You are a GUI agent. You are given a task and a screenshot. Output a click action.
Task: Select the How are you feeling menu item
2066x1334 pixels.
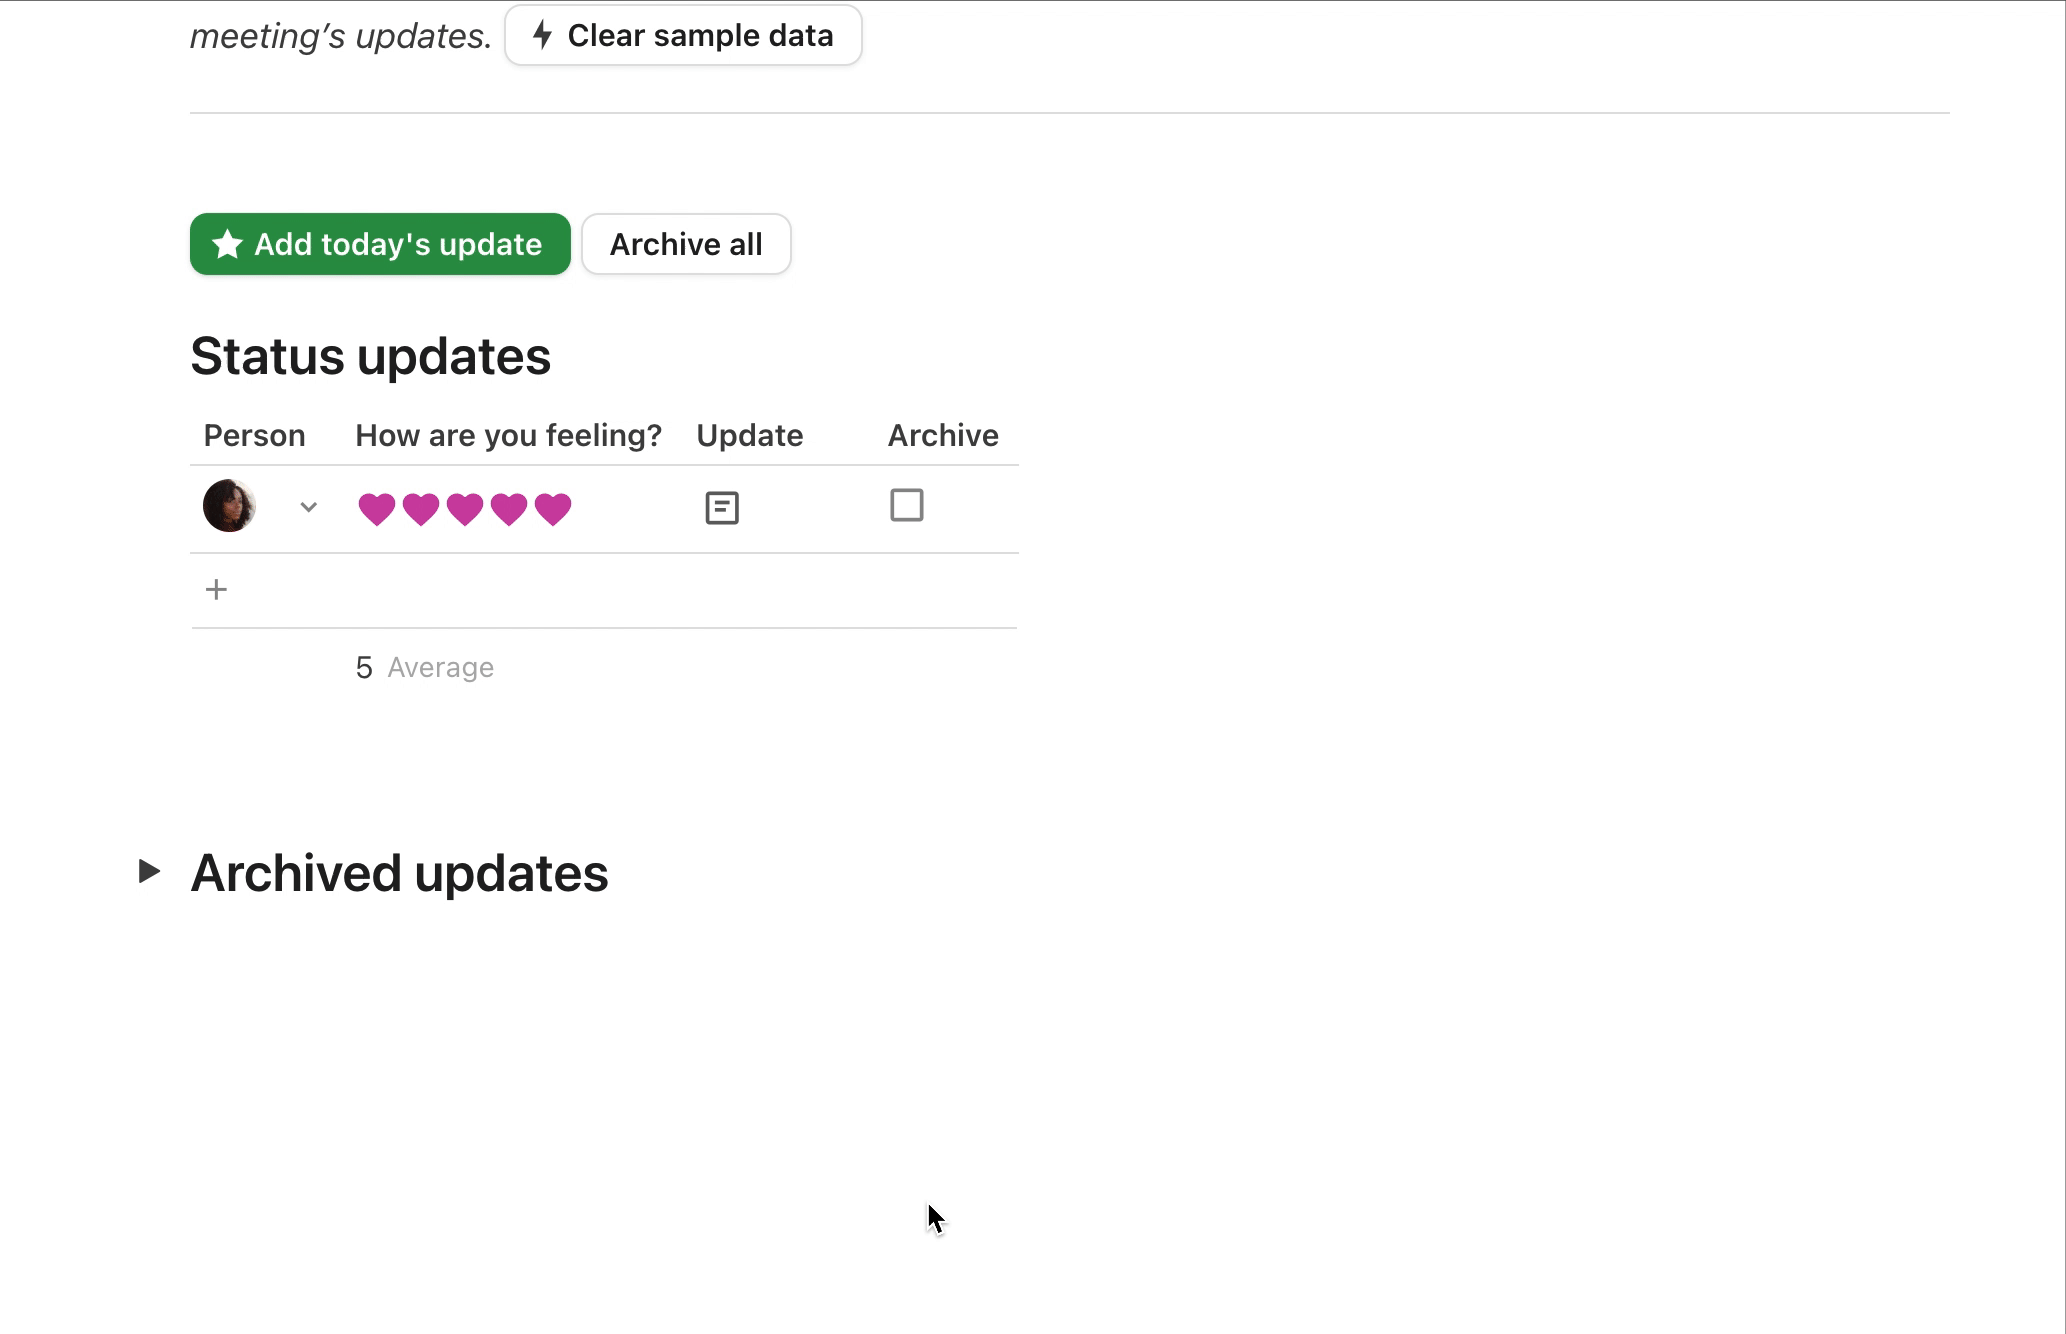coord(507,435)
